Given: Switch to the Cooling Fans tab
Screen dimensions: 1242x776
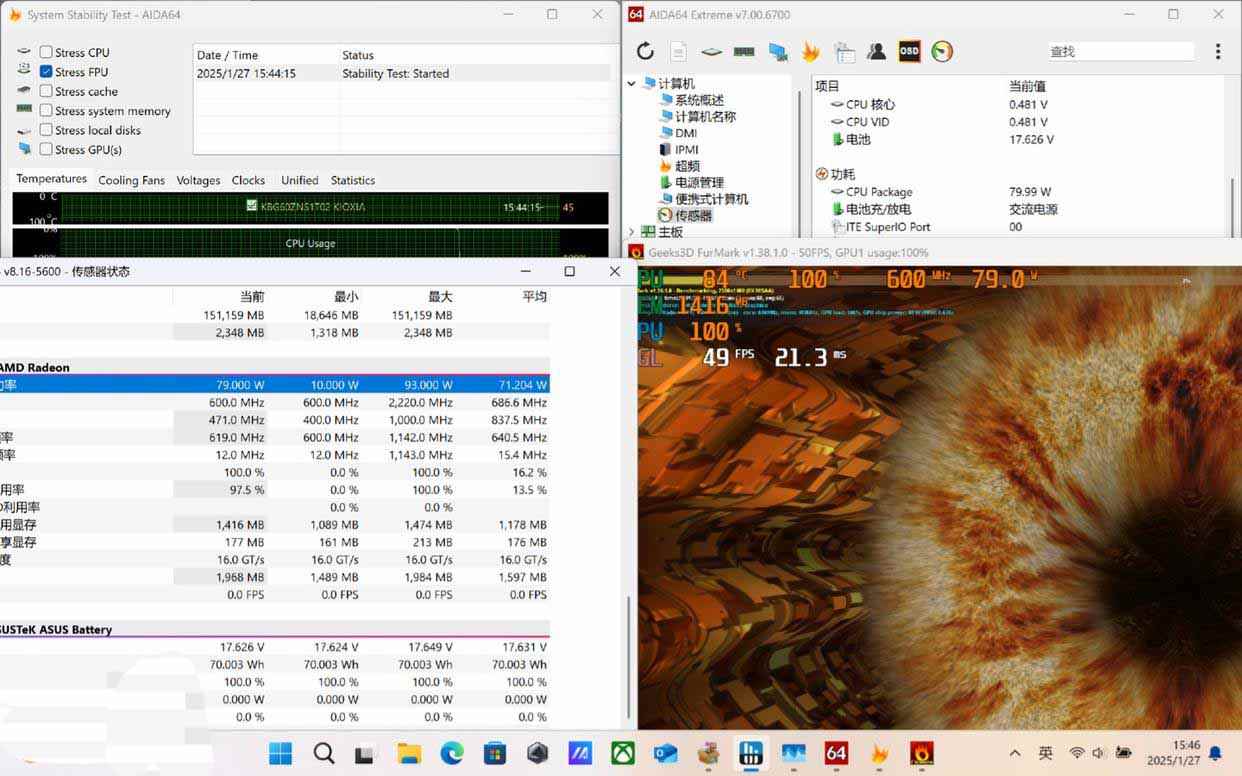Looking at the screenshot, I should click(131, 180).
